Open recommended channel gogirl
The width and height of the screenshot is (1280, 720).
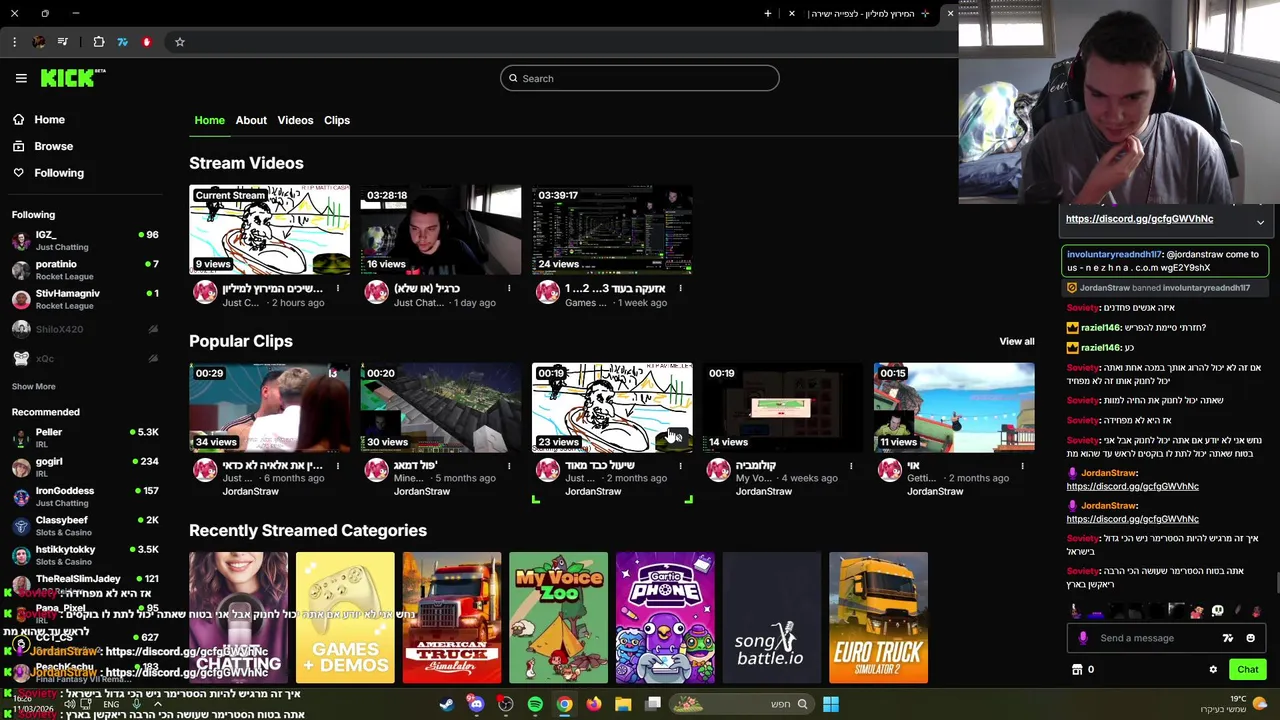[85, 467]
